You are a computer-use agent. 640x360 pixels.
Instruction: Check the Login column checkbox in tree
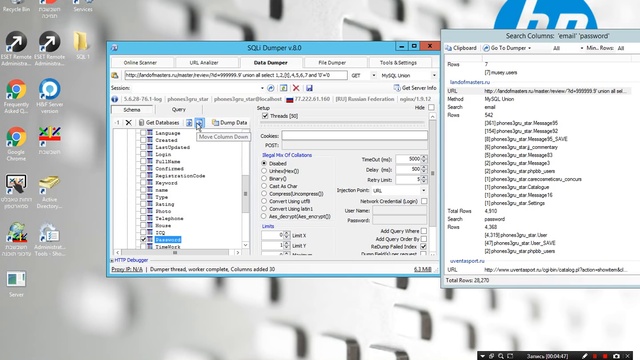pyautogui.click(x=143, y=154)
